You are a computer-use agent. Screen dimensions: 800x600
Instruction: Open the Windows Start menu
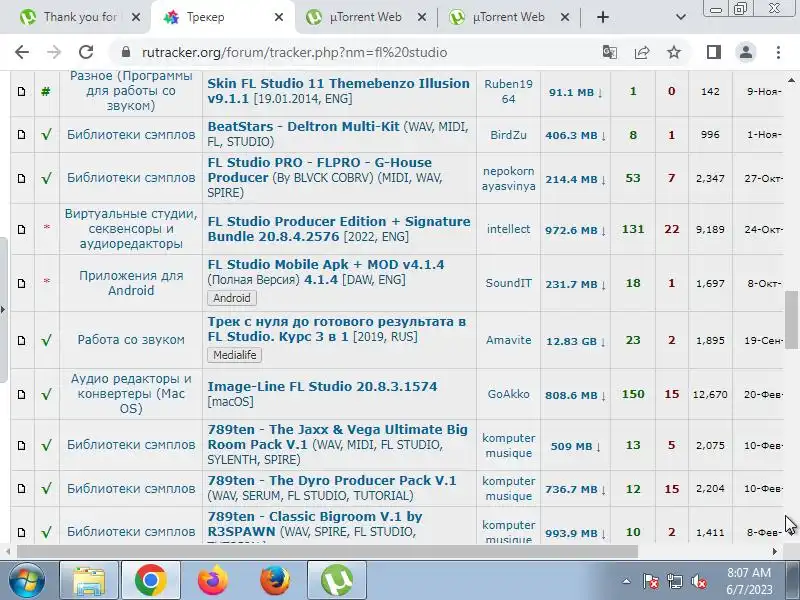27,581
